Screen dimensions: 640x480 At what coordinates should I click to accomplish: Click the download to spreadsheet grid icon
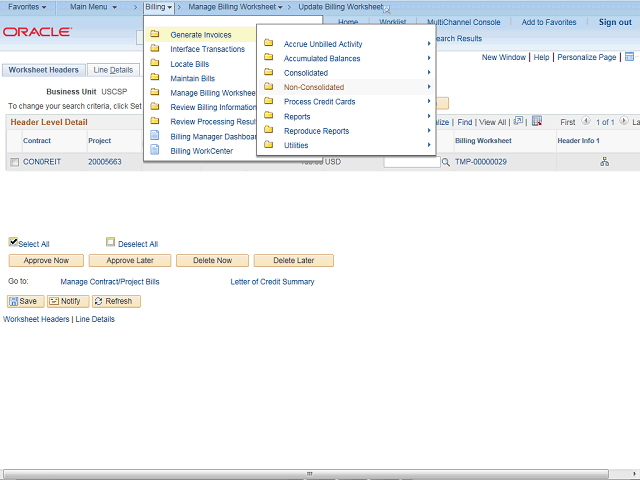click(x=537, y=121)
